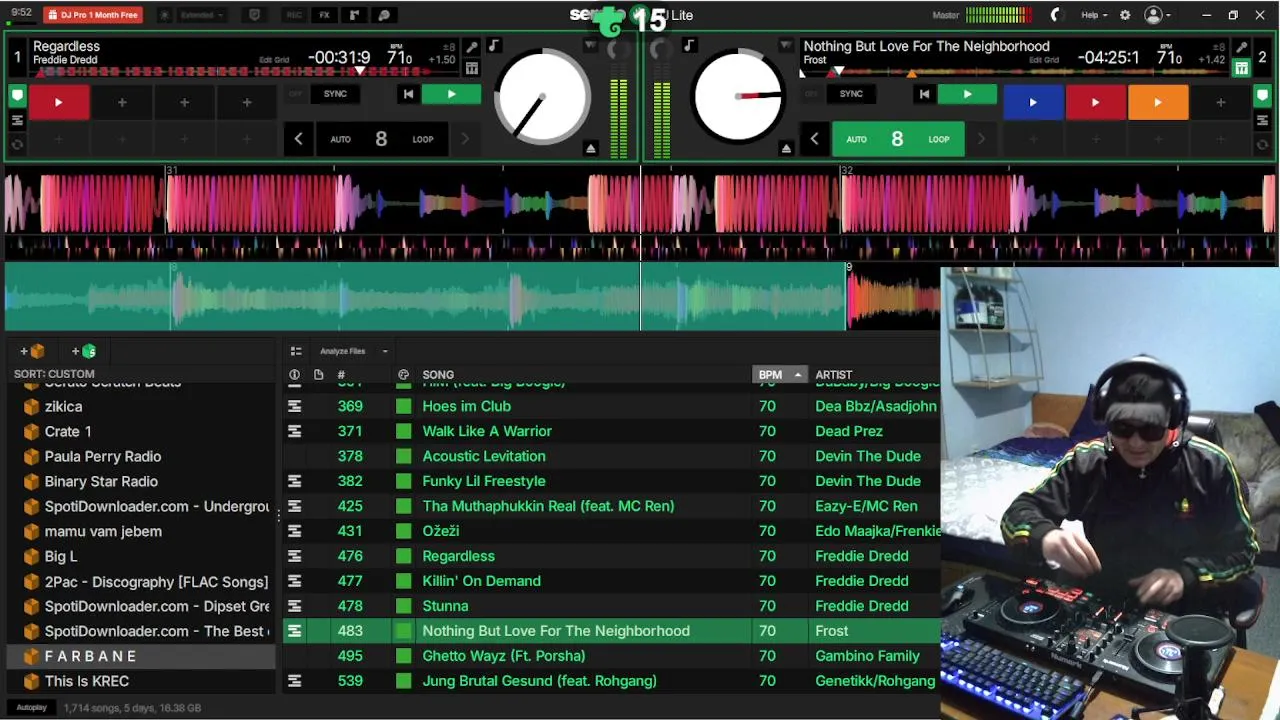
Task: Select the cue points tab on deck 1
Action: 17,96
